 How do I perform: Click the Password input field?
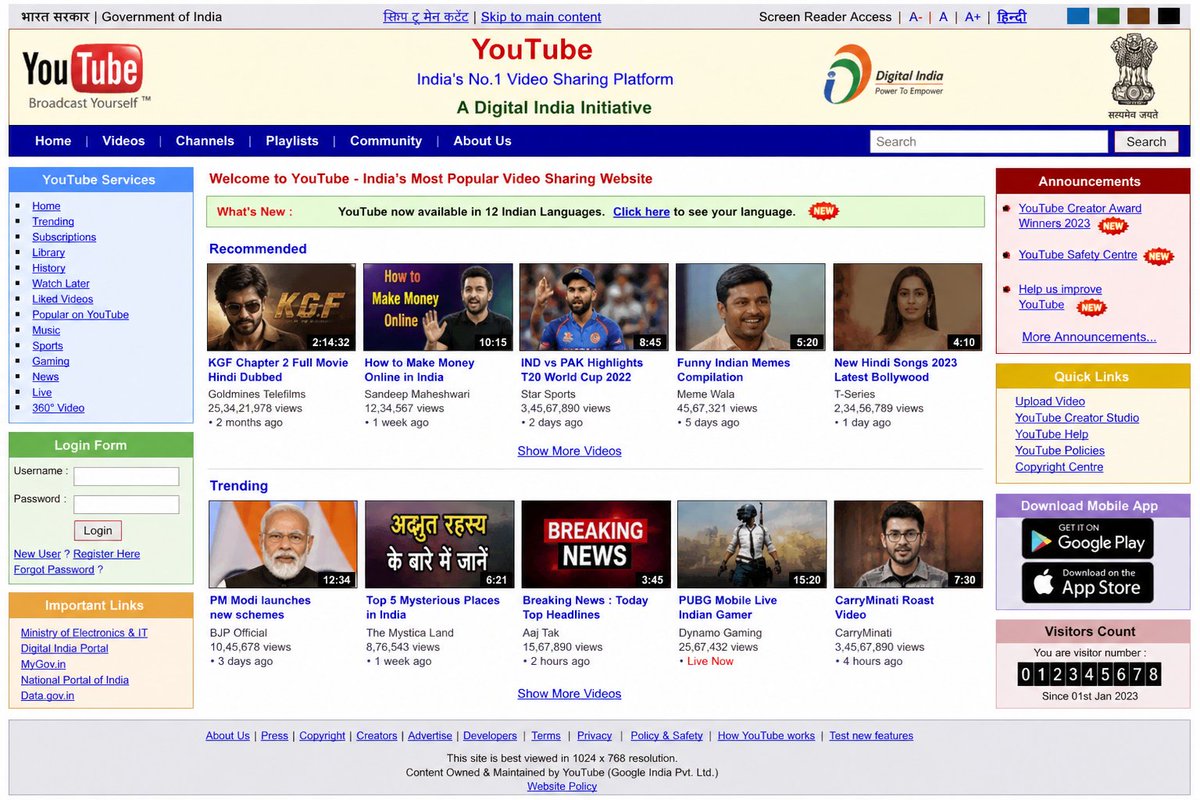click(x=126, y=504)
